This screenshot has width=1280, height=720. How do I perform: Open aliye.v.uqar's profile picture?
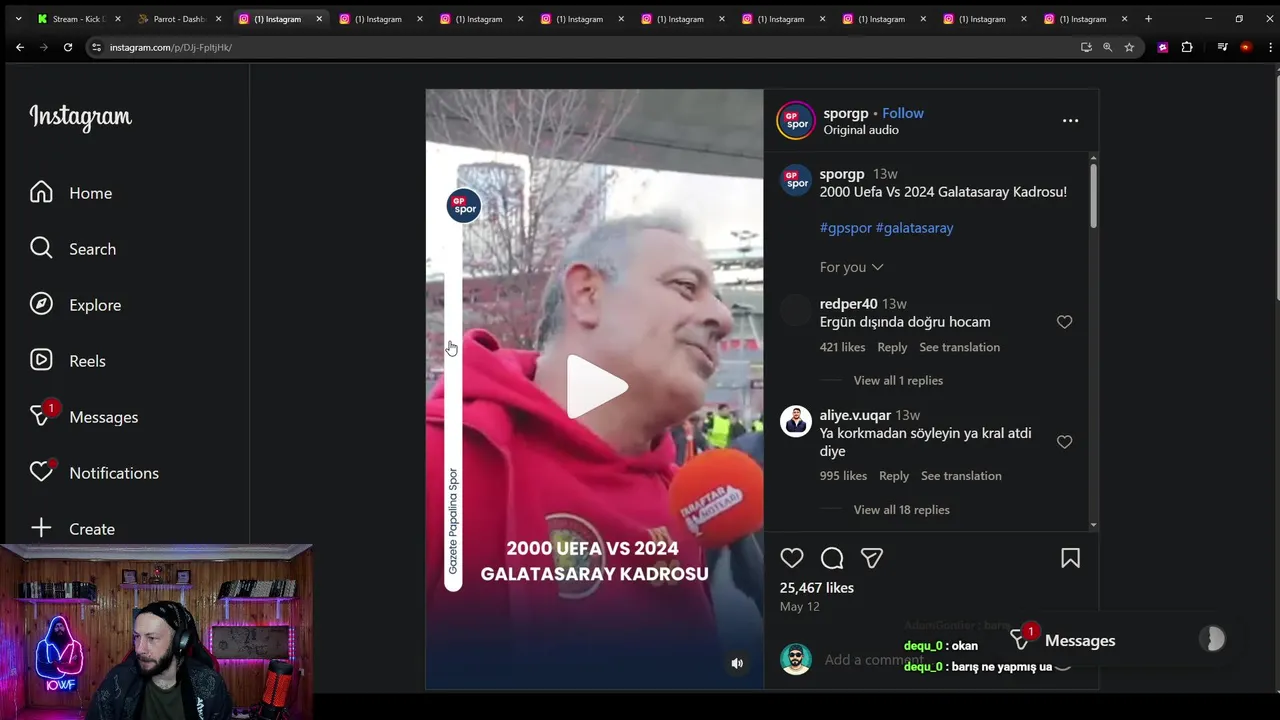(796, 421)
